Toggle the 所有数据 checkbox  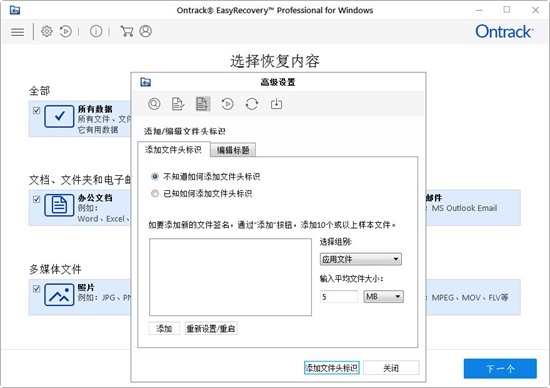pyautogui.click(x=36, y=111)
